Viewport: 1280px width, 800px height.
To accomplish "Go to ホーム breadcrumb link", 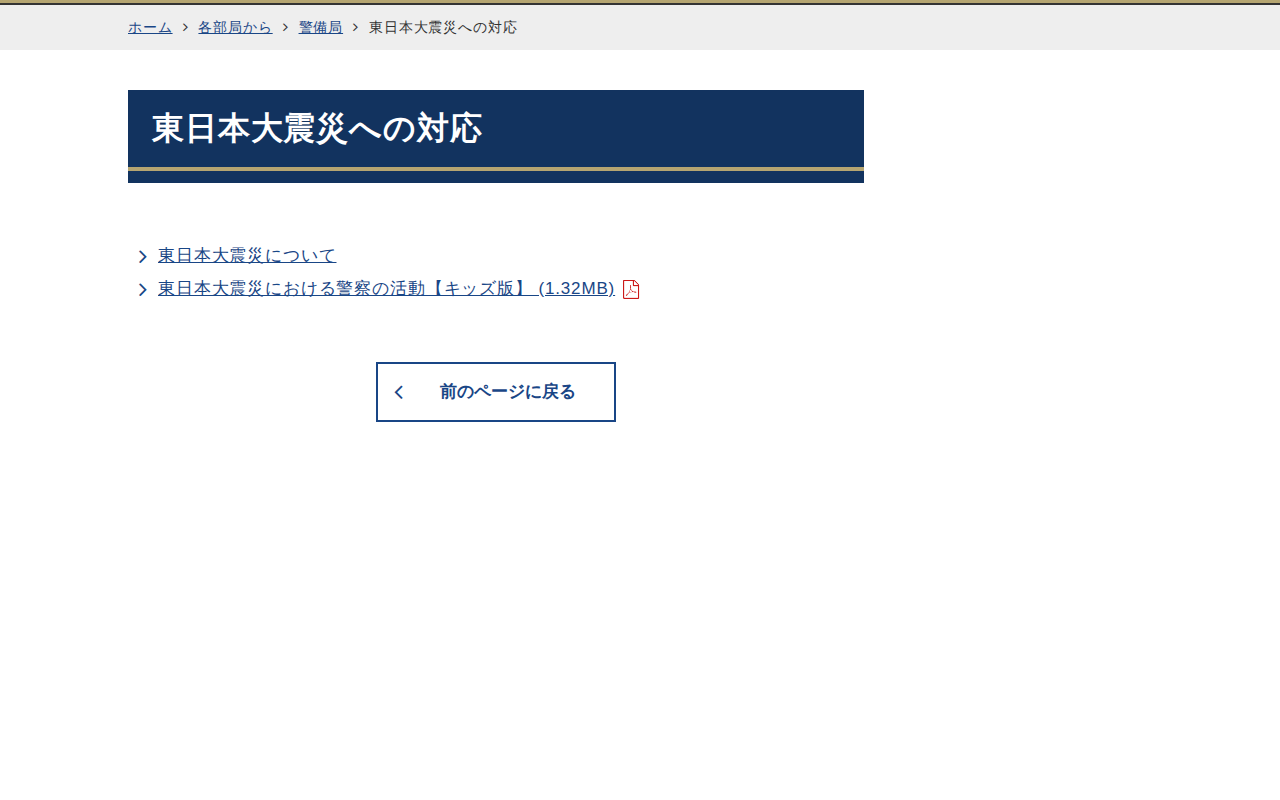I will 150,28.
